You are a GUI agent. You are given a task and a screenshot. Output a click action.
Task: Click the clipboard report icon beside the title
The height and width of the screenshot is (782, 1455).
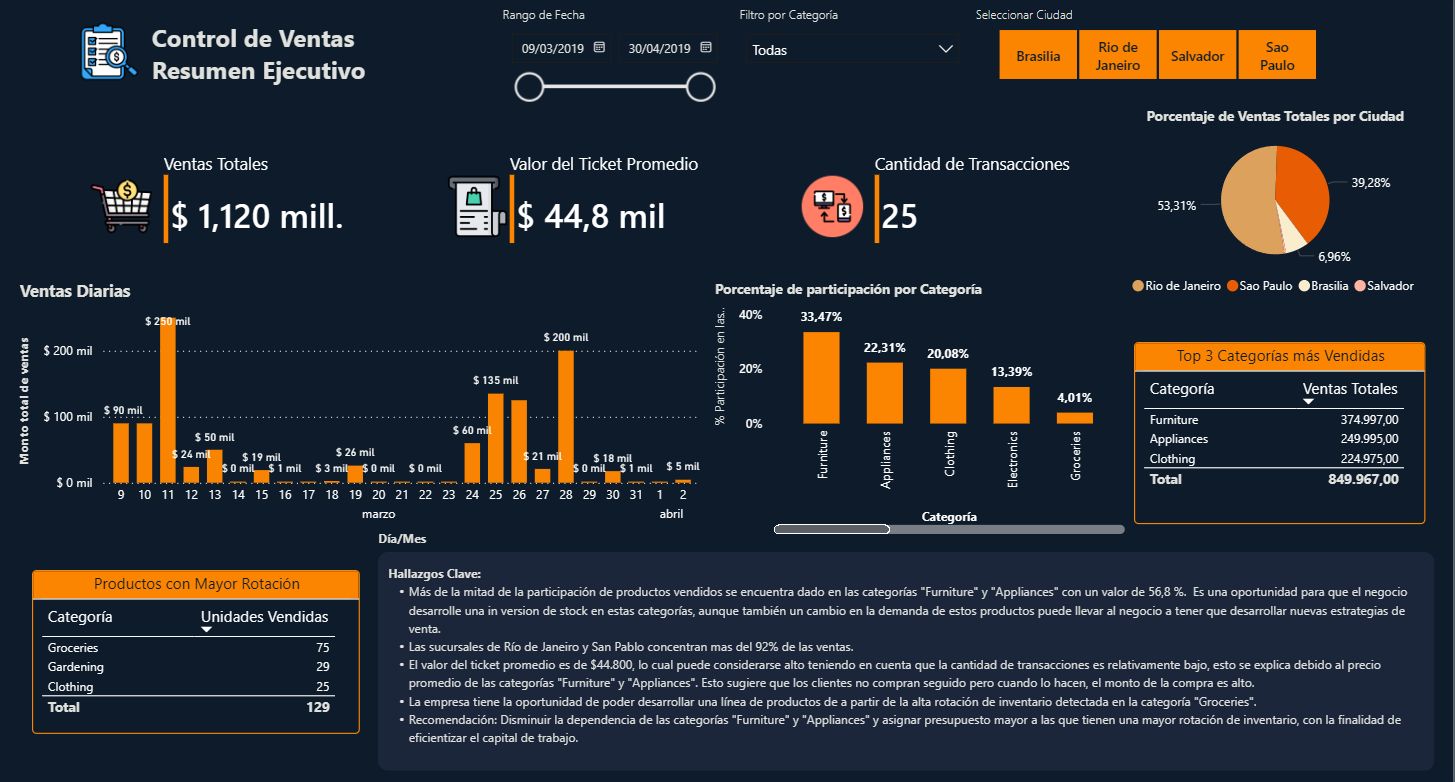pos(108,53)
